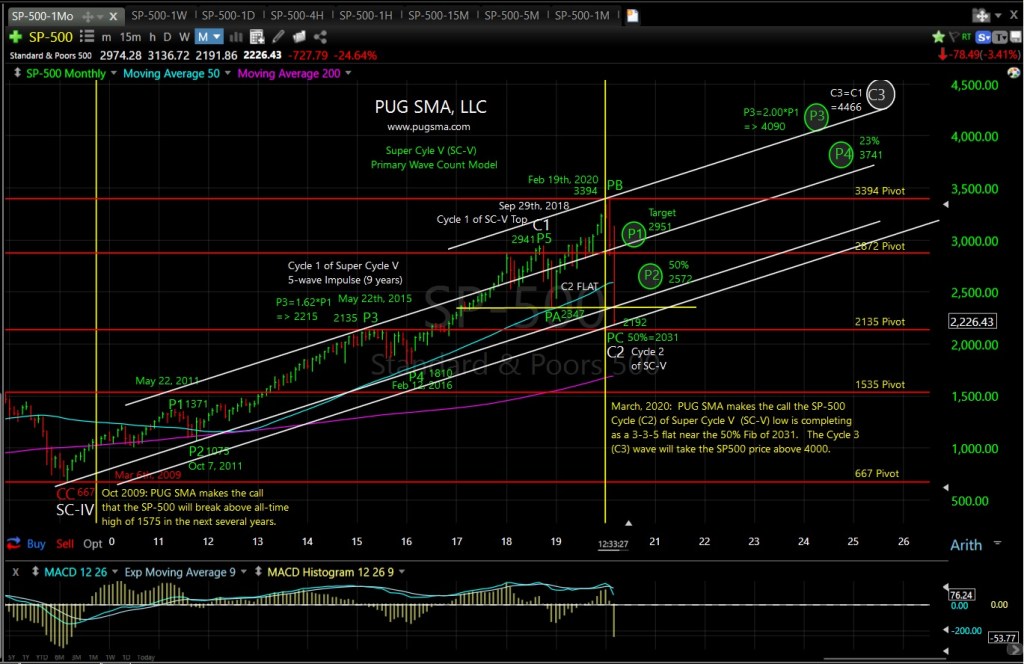The height and width of the screenshot is (664, 1024).
Task: Click the red-blue trade arrows icon beside Buy
Action: [x=14, y=543]
